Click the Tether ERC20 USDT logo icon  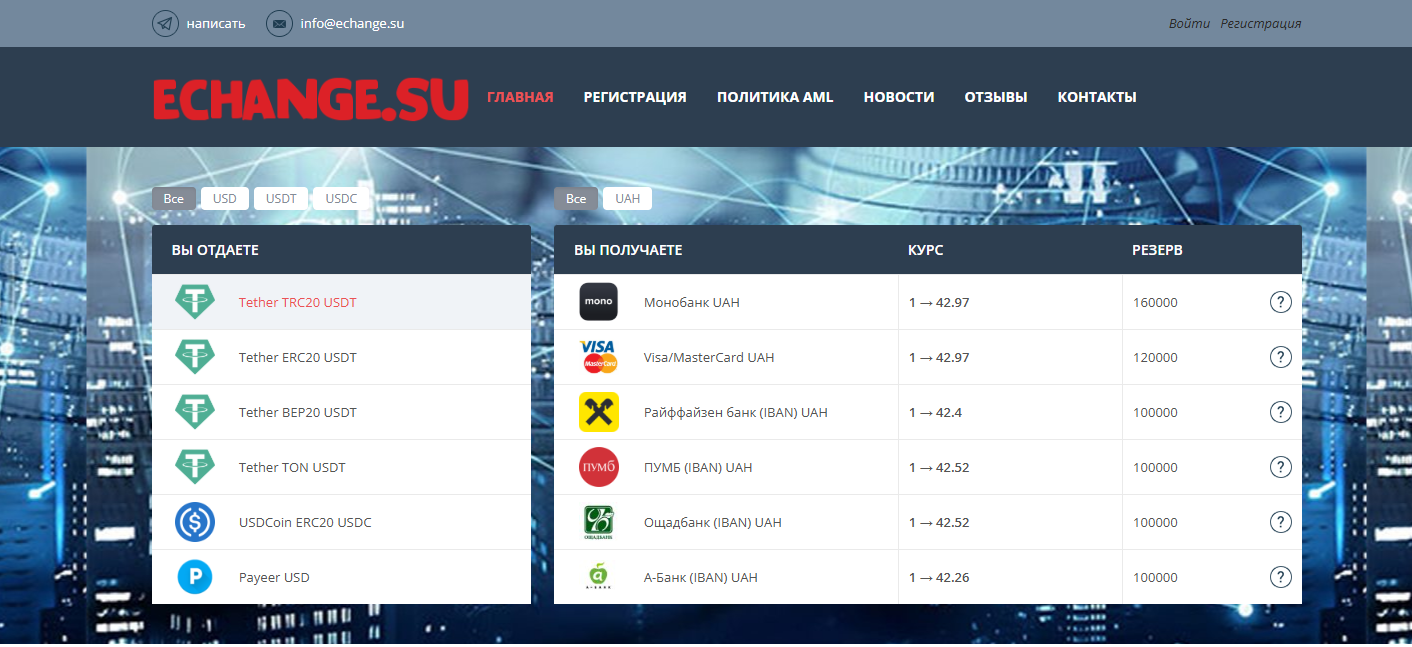(195, 357)
